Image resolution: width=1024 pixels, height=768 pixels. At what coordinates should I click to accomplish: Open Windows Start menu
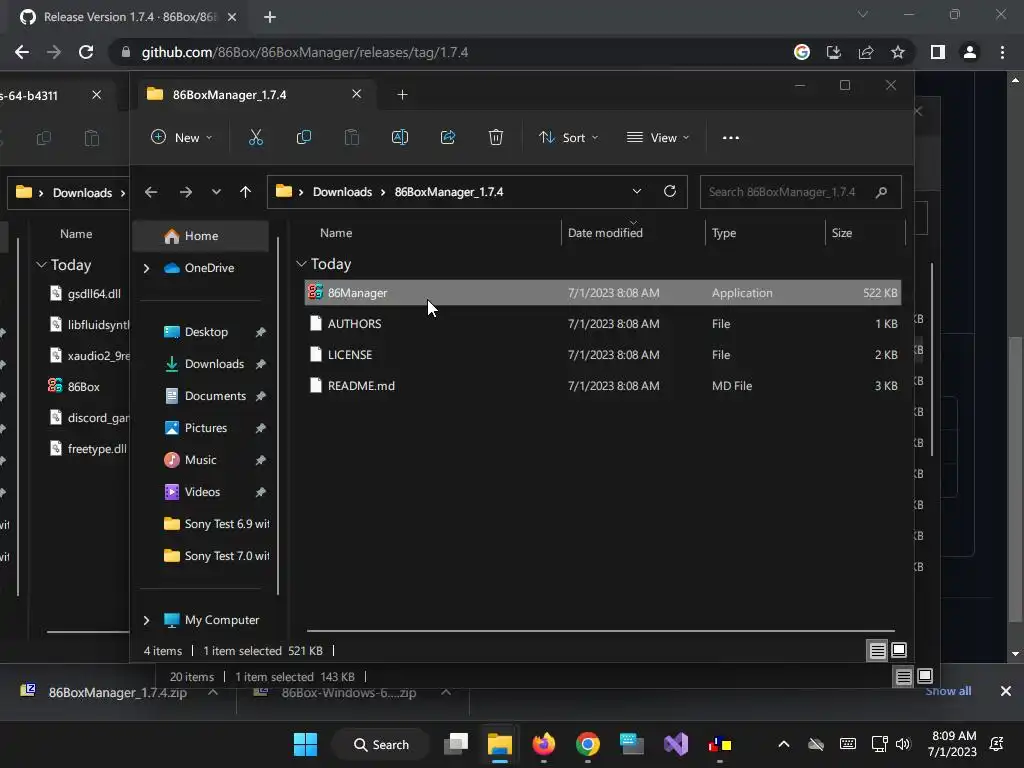pyautogui.click(x=305, y=744)
